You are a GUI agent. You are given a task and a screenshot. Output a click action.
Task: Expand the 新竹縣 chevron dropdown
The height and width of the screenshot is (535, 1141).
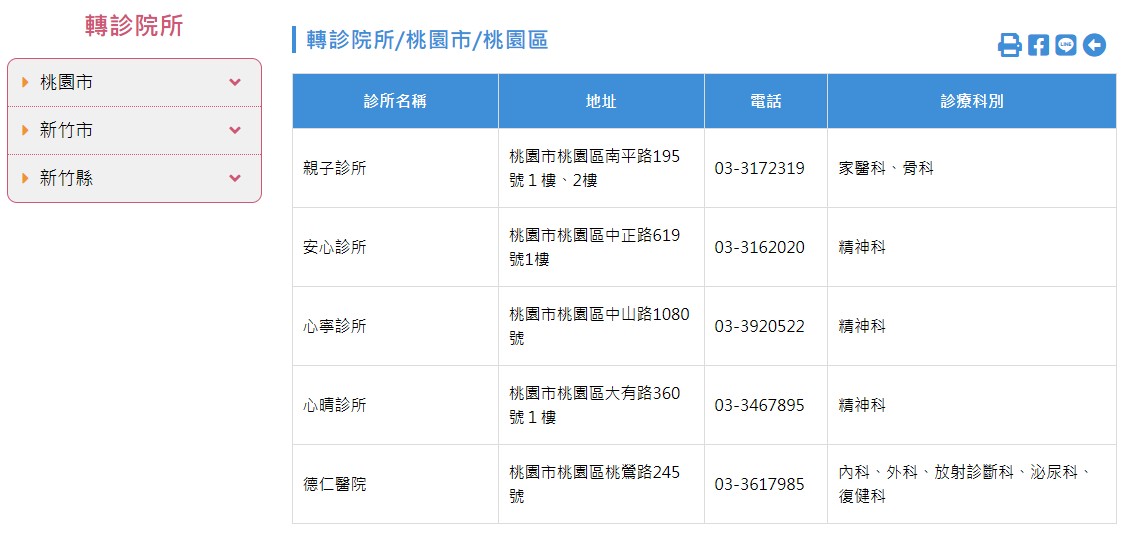pos(234,178)
